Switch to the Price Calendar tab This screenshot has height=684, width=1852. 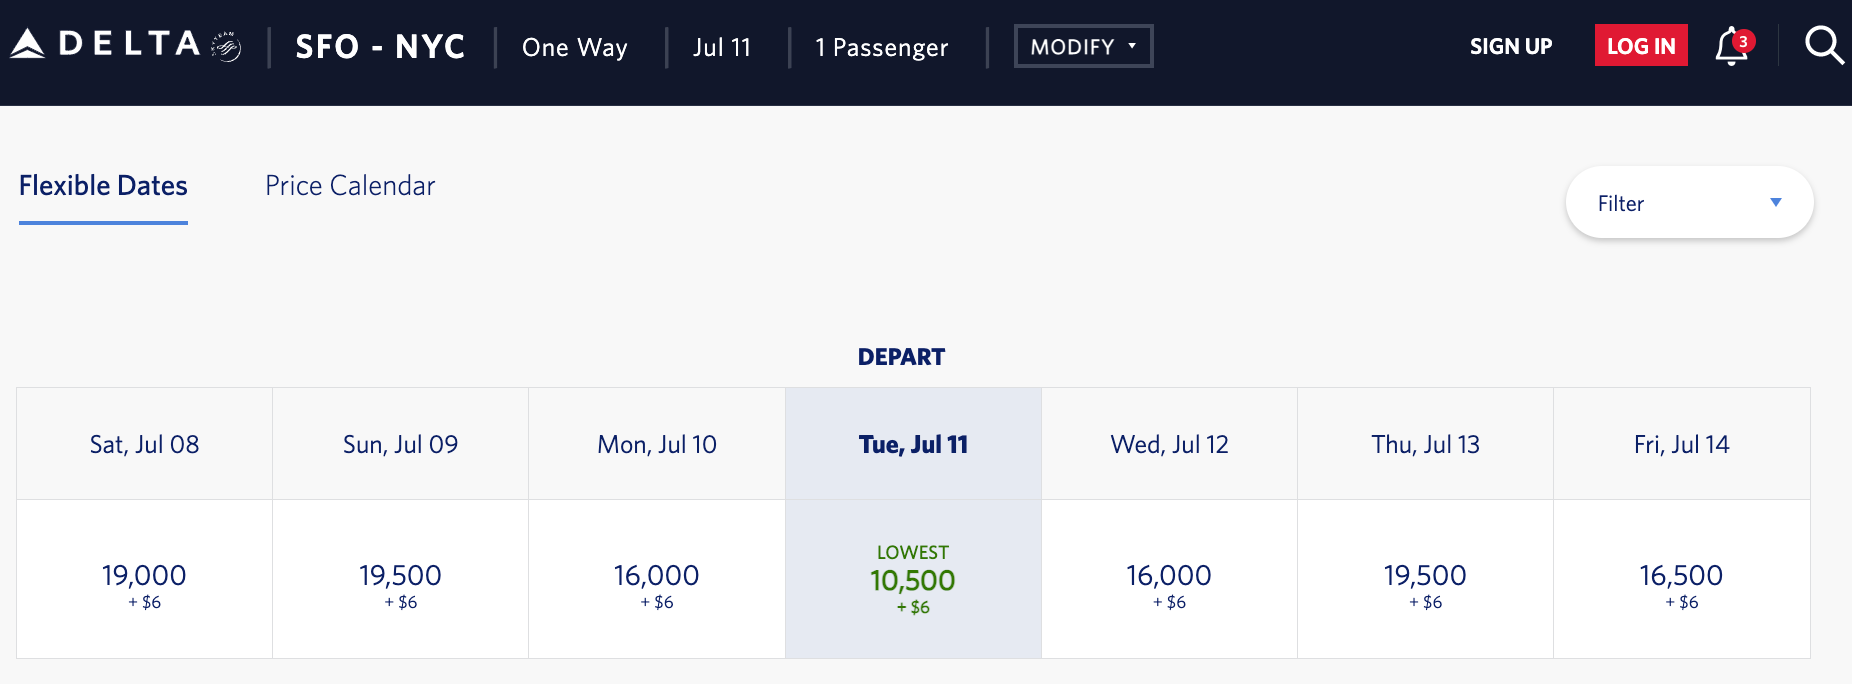click(349, 185)
